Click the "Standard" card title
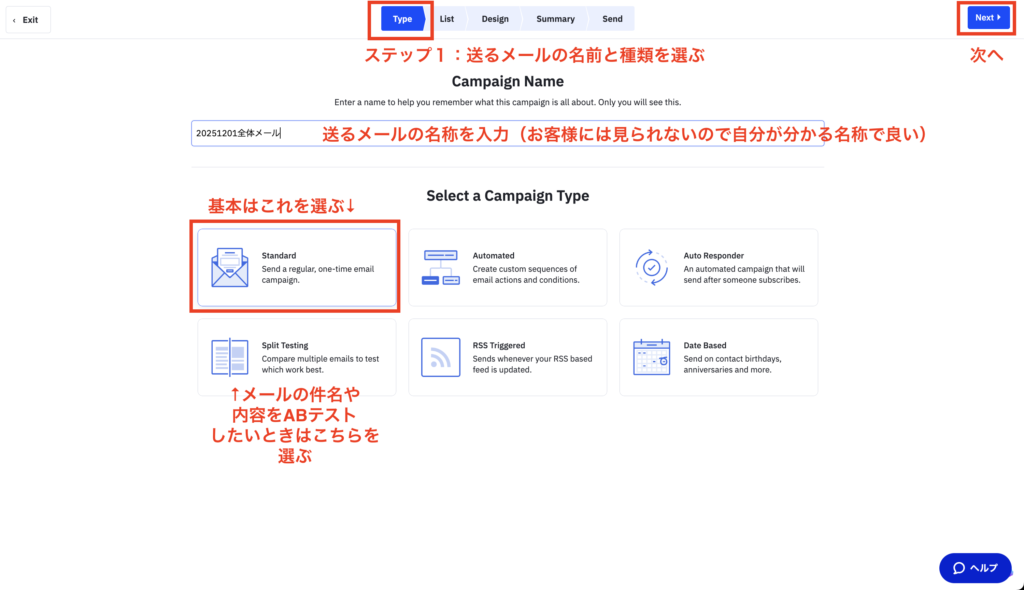 [279, 255]
